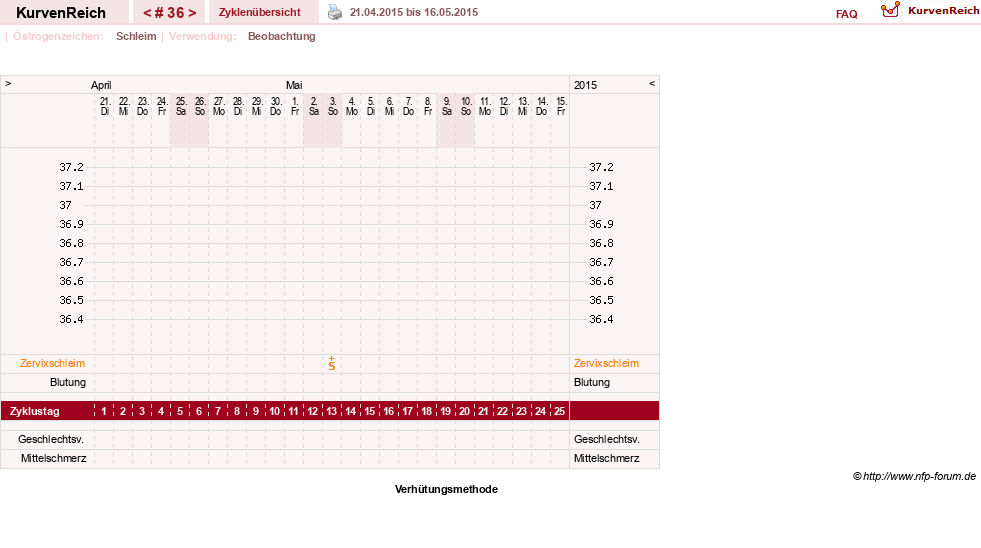Click date column 25. Sa

coord(181,106)
